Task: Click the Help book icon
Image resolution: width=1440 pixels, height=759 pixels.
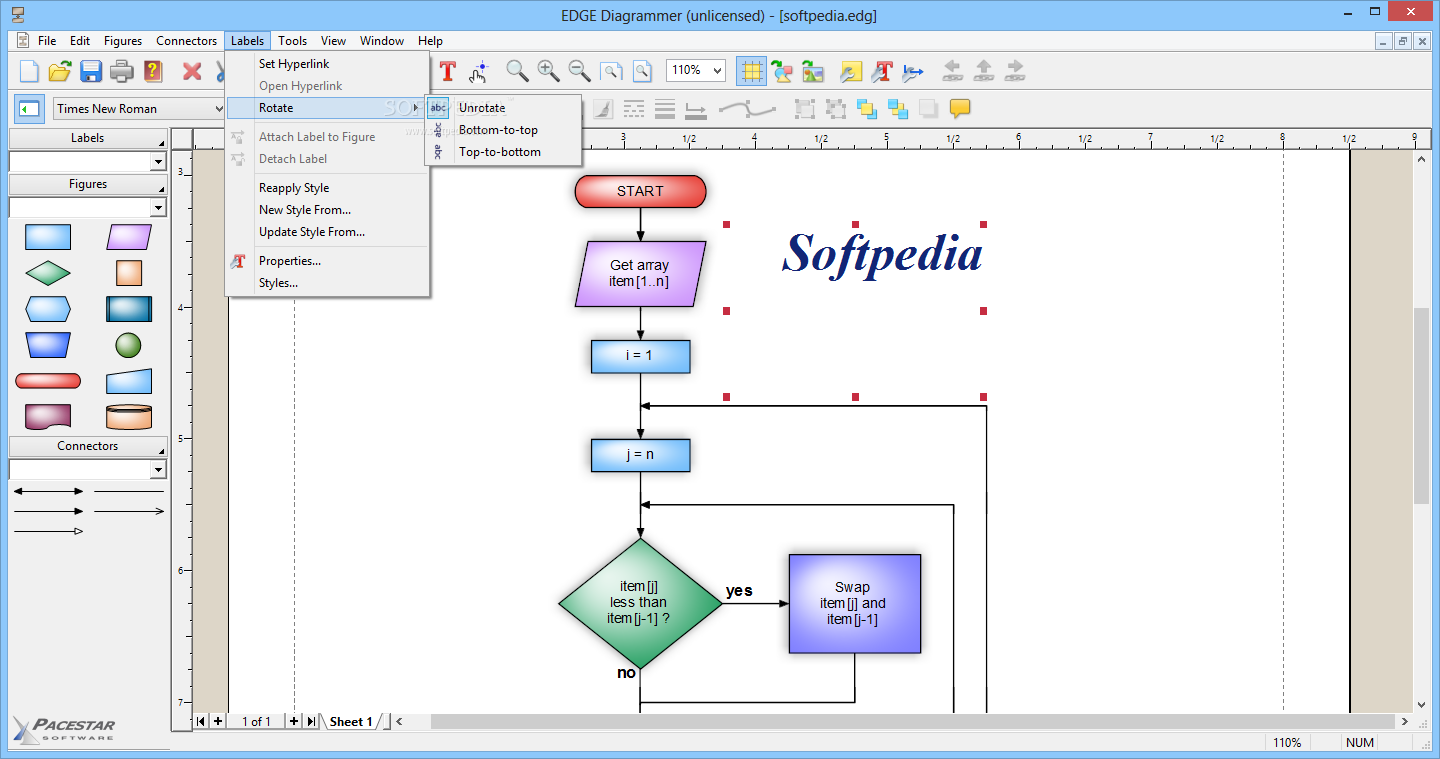Action: pos(152,71)
